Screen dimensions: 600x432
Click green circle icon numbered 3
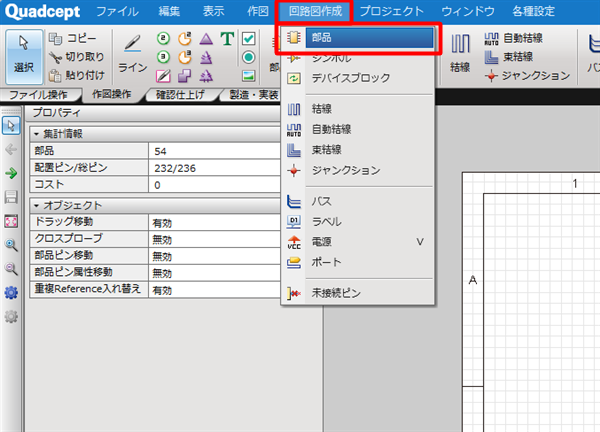(163, 57)
